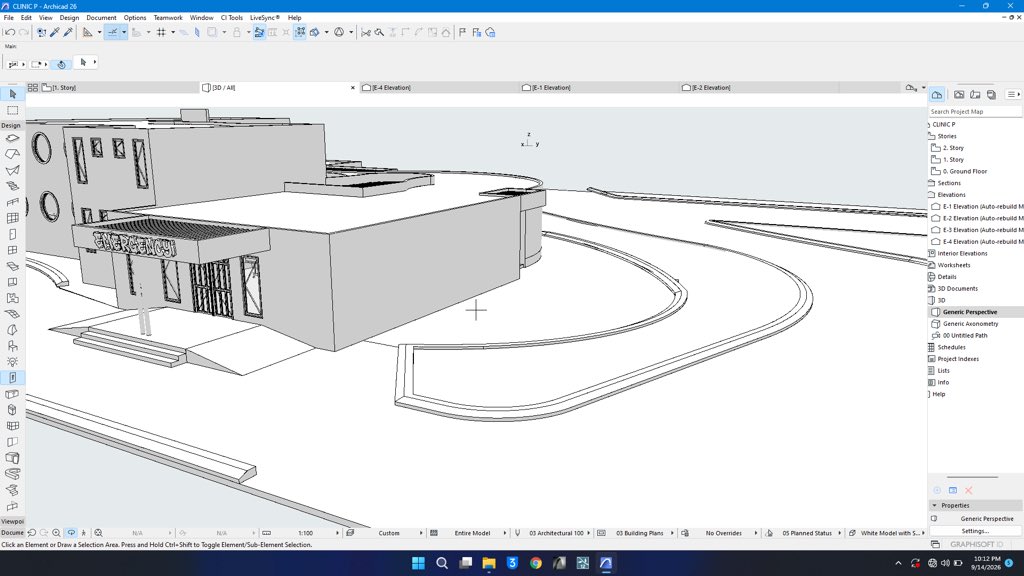This screenshot has height=576, width=1024.
Task: Select the Marquee tool in toolbox
Action: [12, 110]
